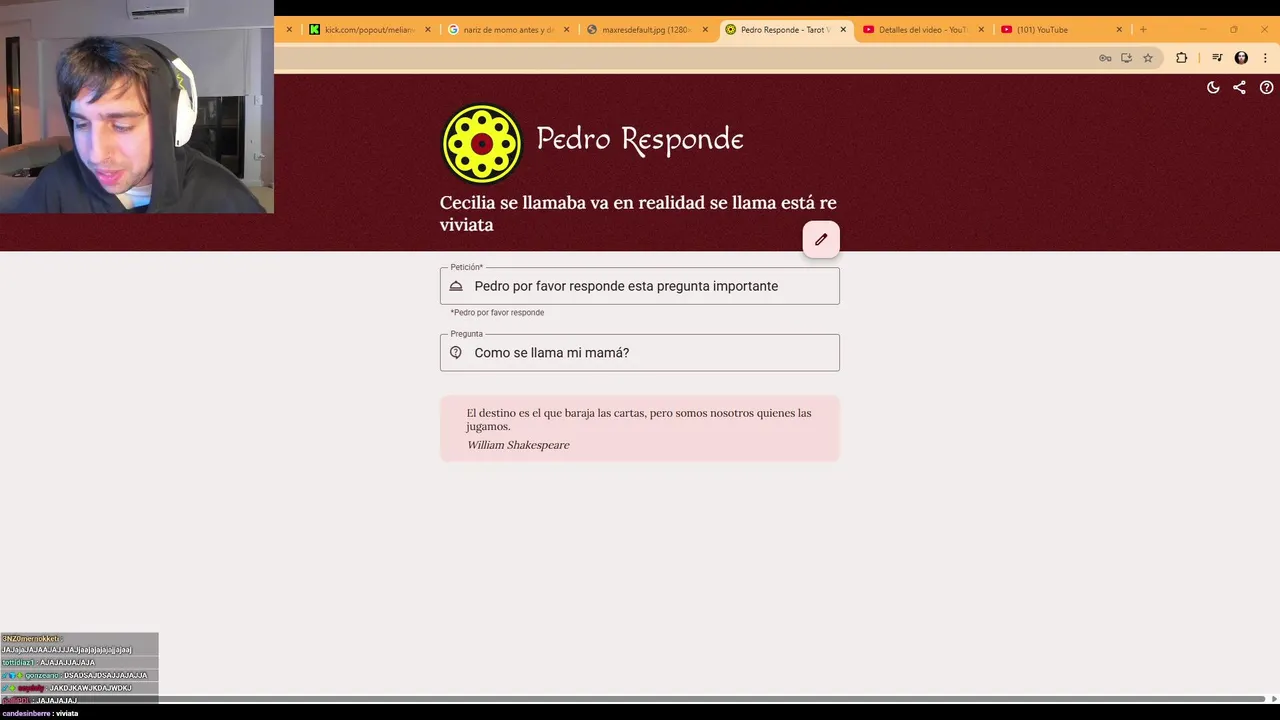Click the Pedro Responde sunflower logo
This screenshot has width=1280, height=720.
[x=482, y=144]
